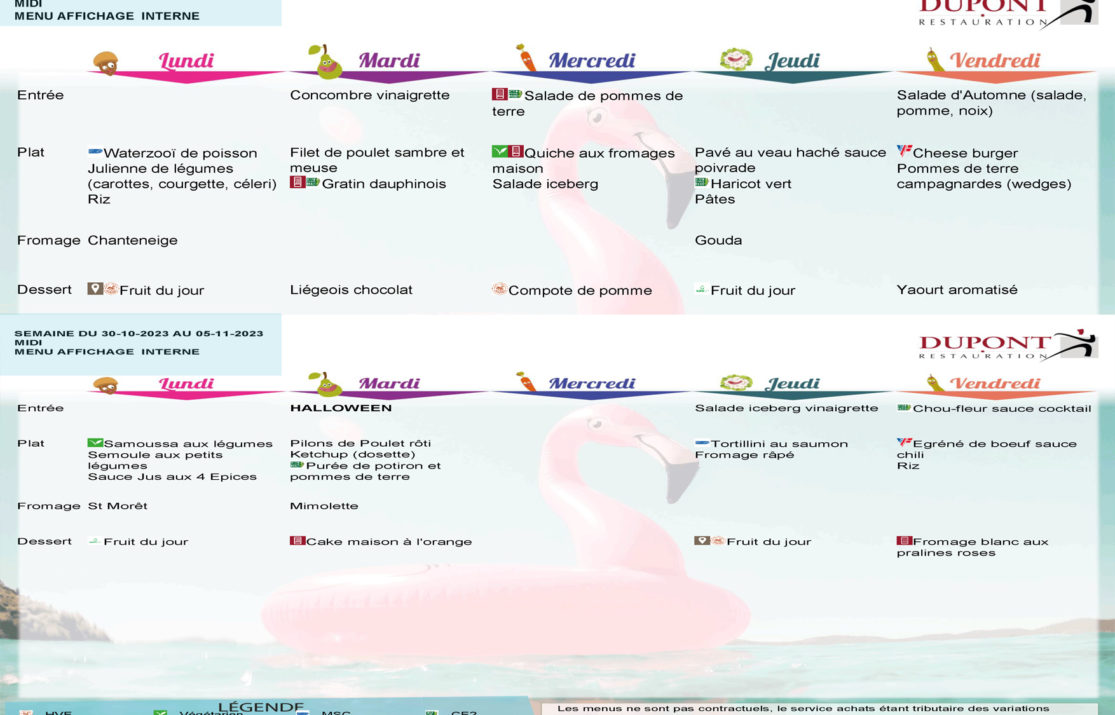Screen dimensions: 1115x715
Task: Click the dish 'Tortillini au saumon'
Action: [779, 443]
